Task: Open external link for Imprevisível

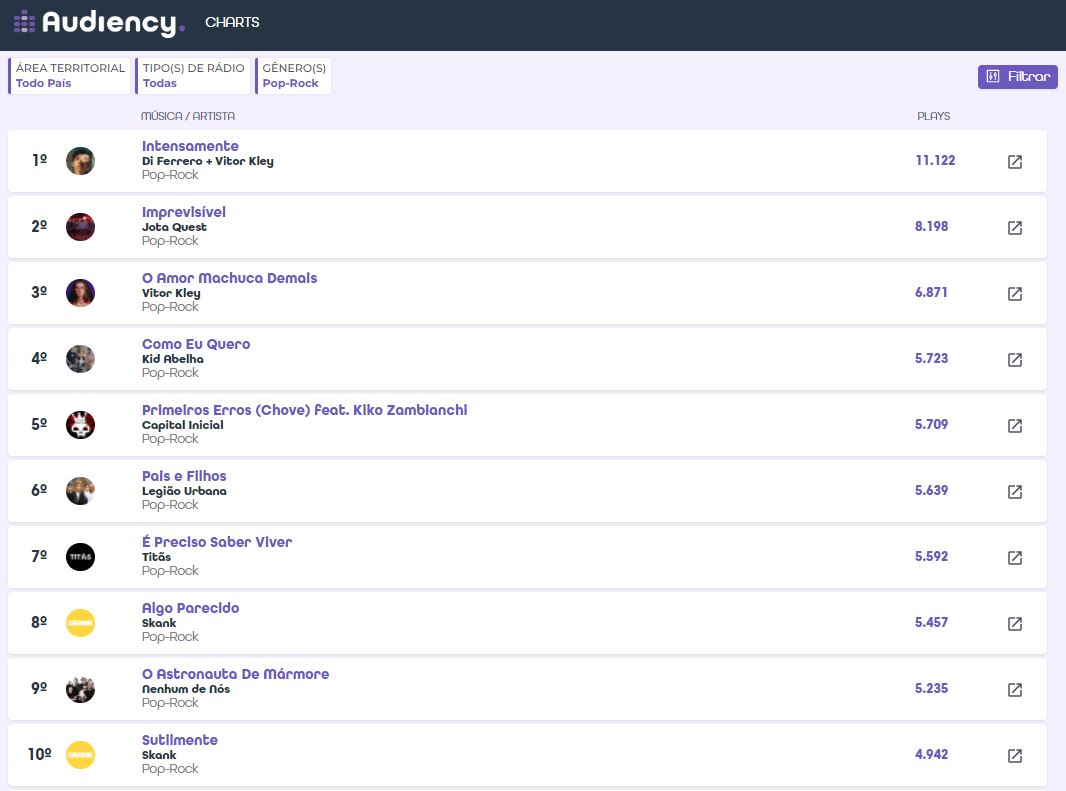Action: (x=1014, y=228)
